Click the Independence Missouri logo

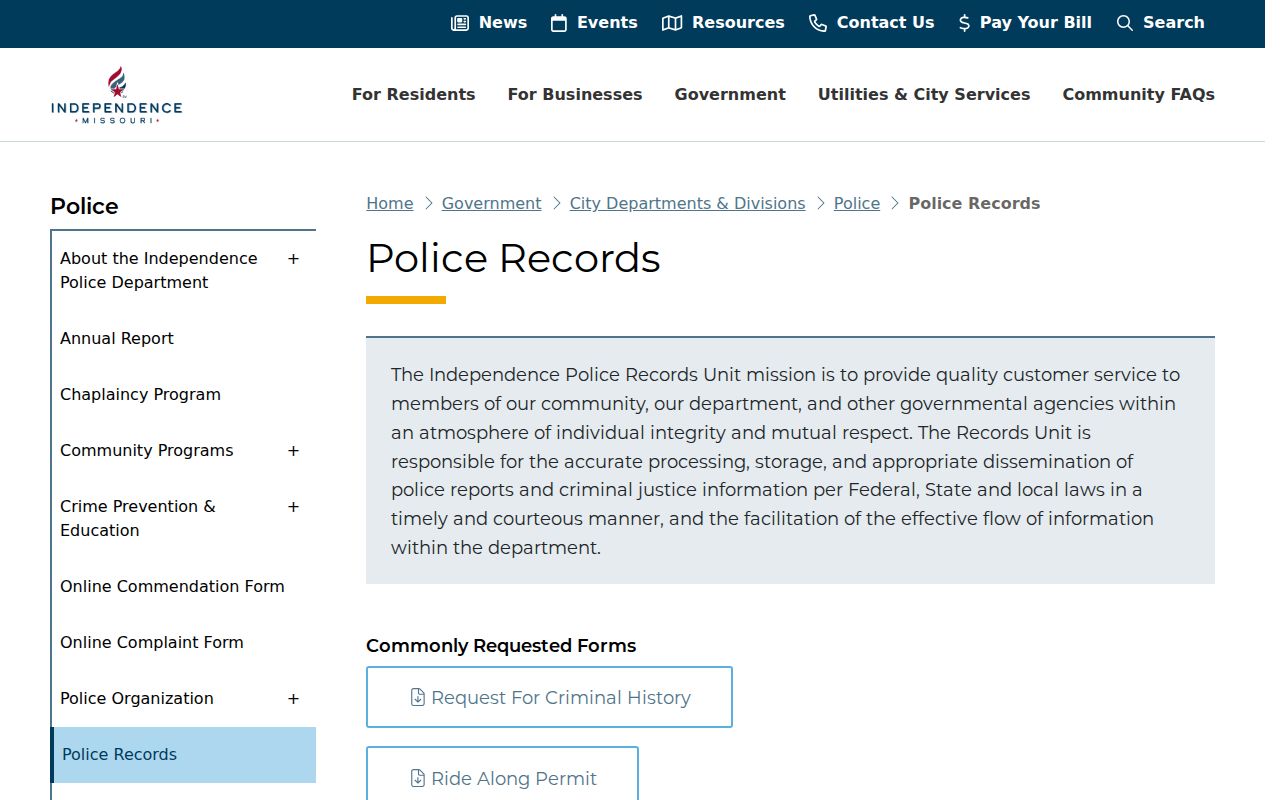point(117,95)
